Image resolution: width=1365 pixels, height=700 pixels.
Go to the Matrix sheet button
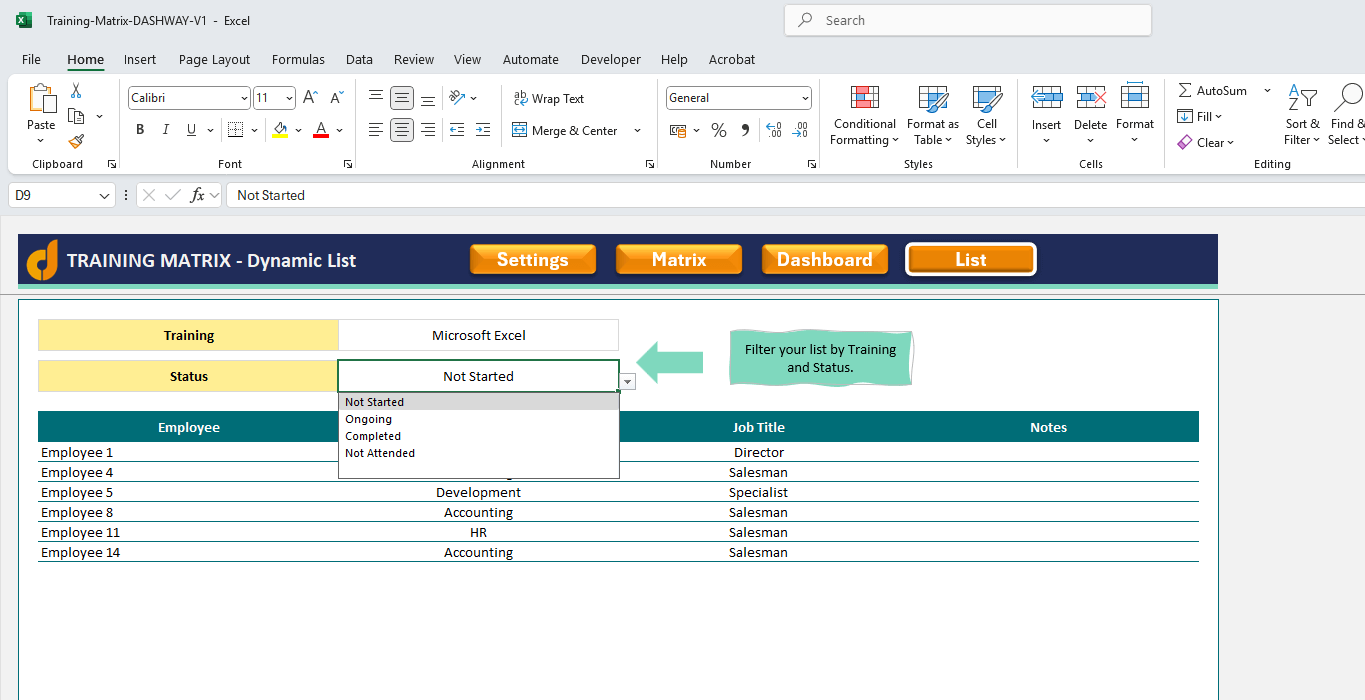coord(679,259)
